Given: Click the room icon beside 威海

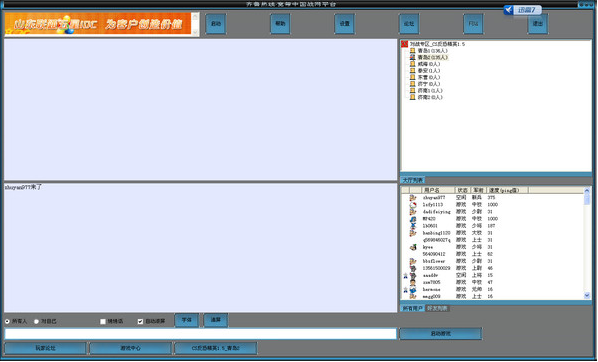Looking at the screenshot, I should (x=412, y=64).
